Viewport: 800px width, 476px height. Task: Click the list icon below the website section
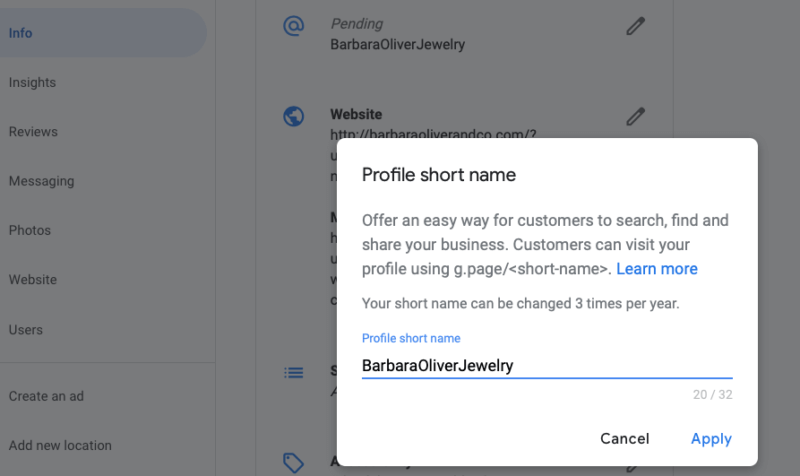(x=293, y=372)
